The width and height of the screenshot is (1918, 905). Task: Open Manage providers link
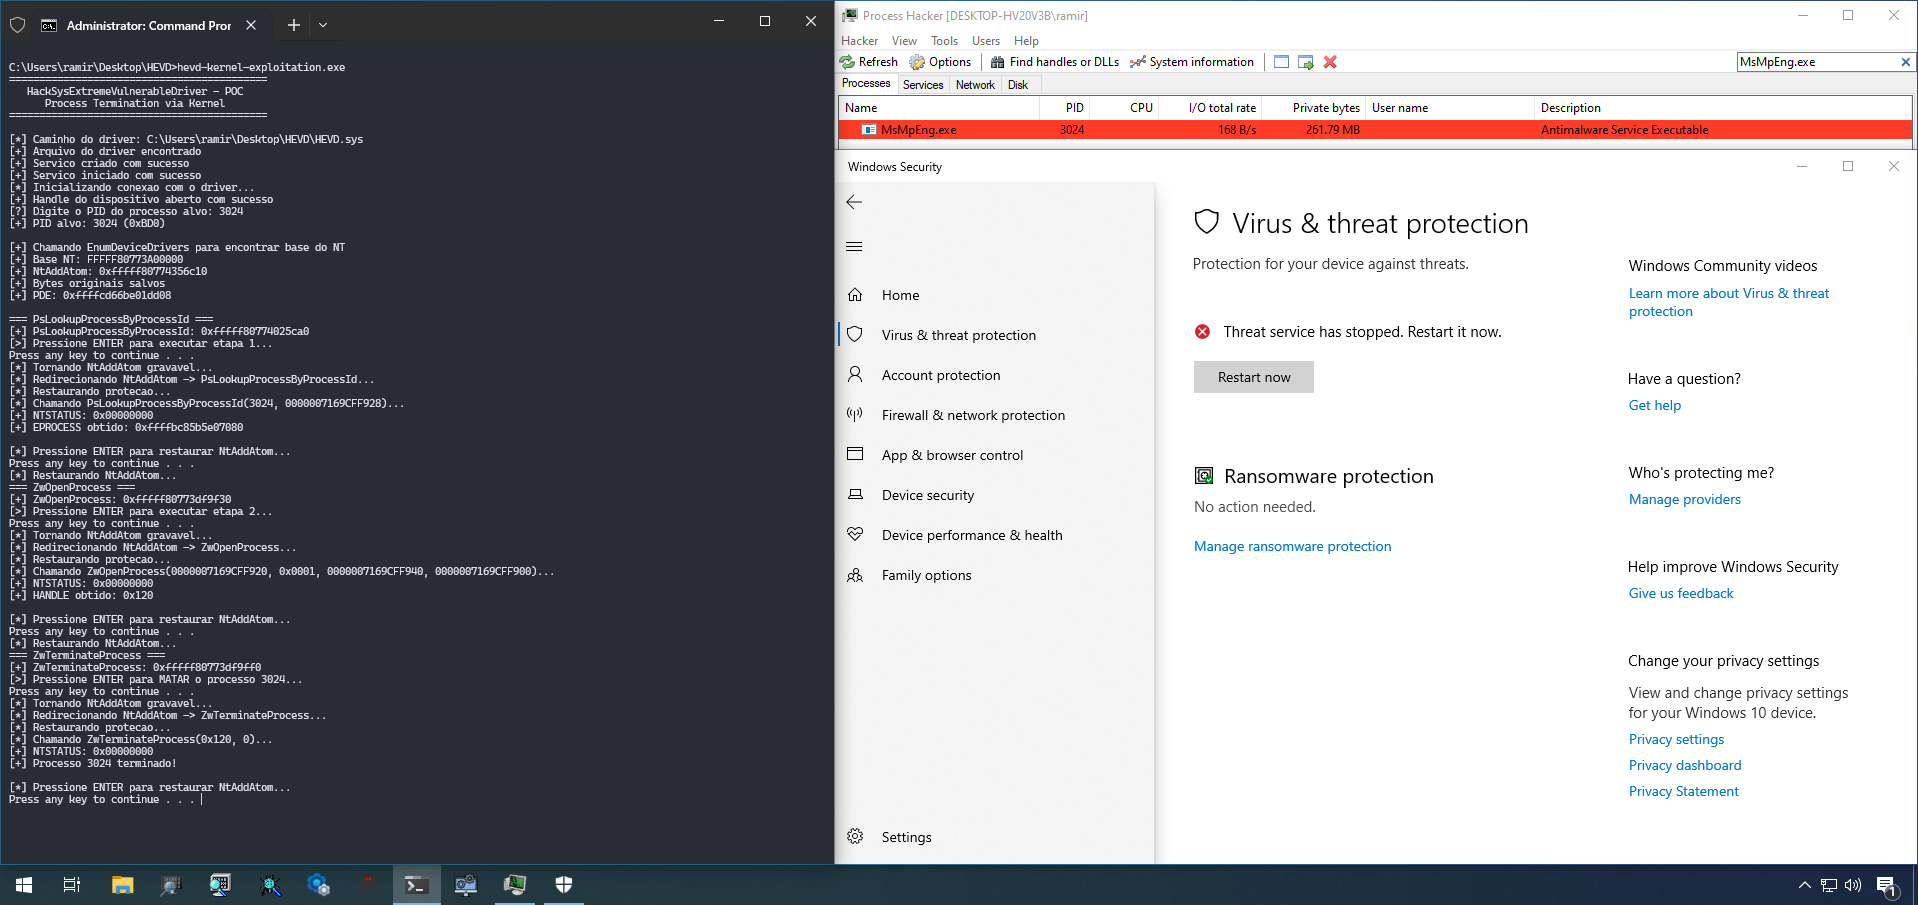pos(1685,499)
